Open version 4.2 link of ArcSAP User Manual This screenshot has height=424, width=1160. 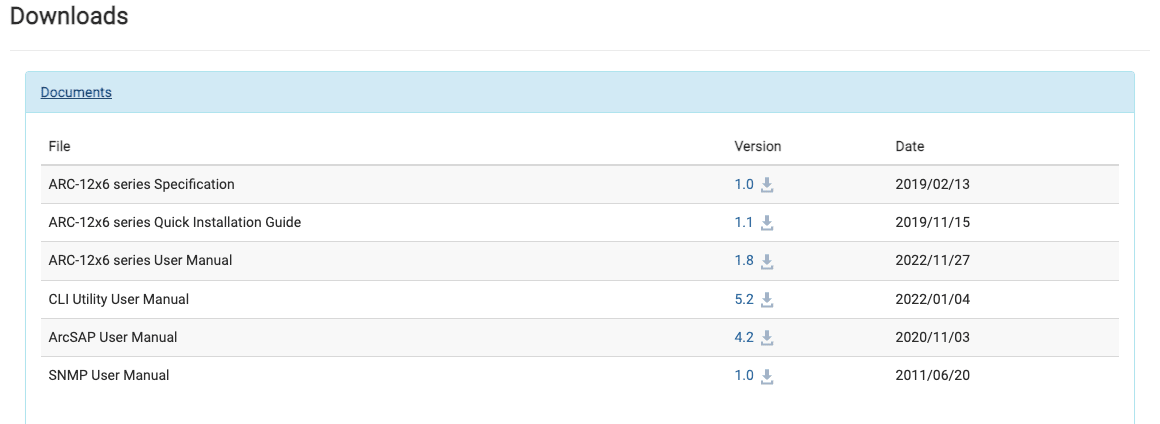[744, 337]
